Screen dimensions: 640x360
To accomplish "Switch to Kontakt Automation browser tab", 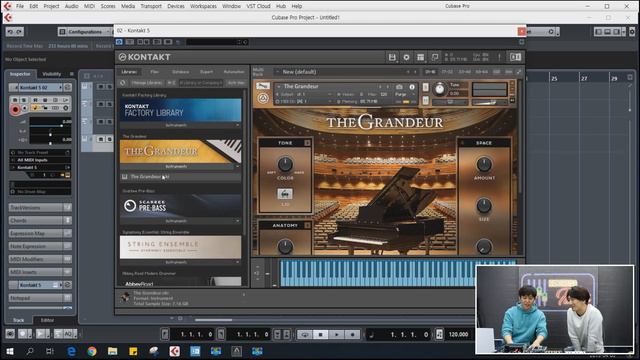I will (234, 72).
